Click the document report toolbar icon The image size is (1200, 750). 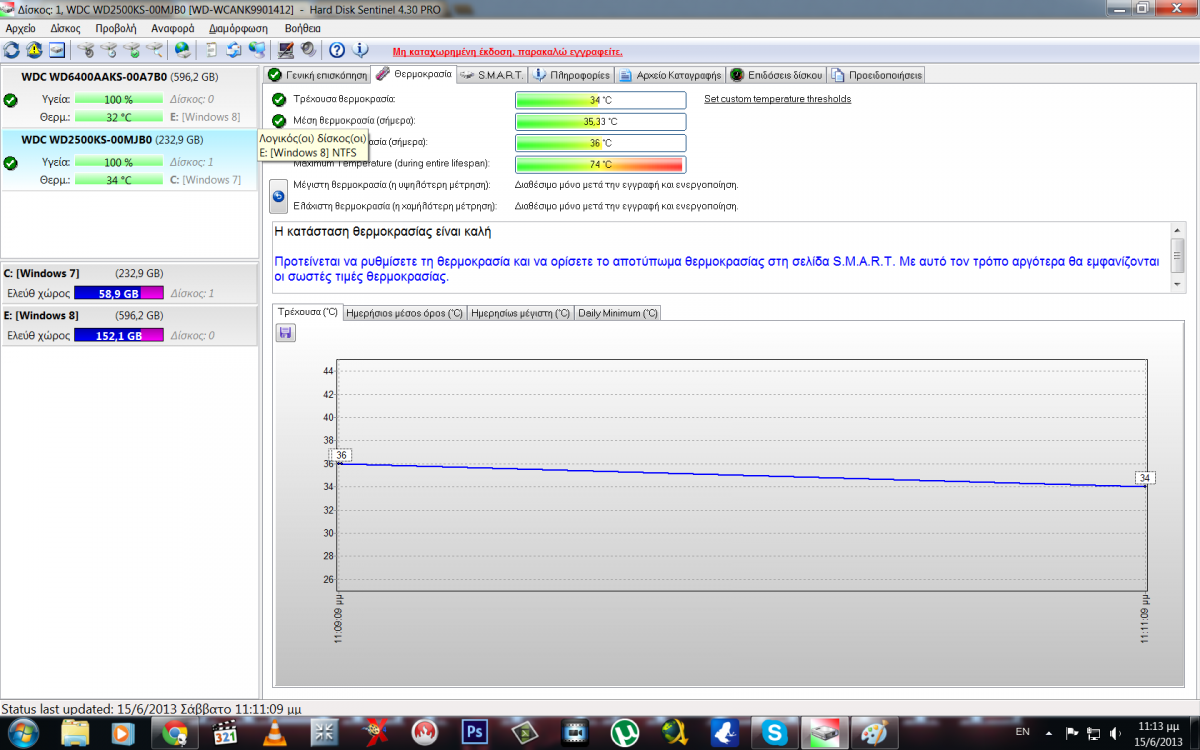tap(211, 50)
